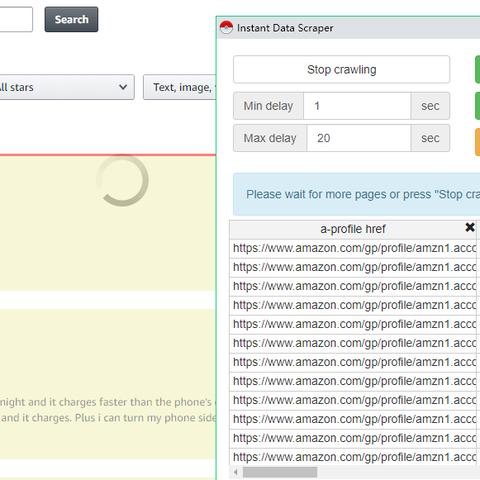Click the Stop crawling button

[341, 69]
